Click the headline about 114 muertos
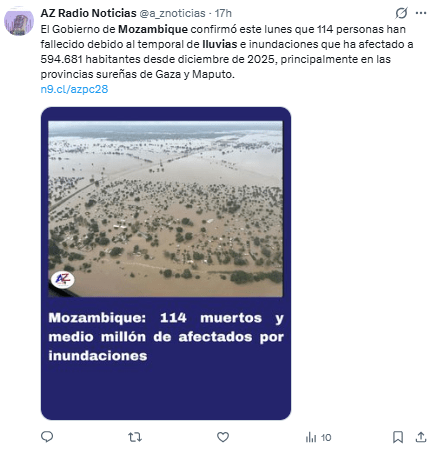 pos(166,336)
